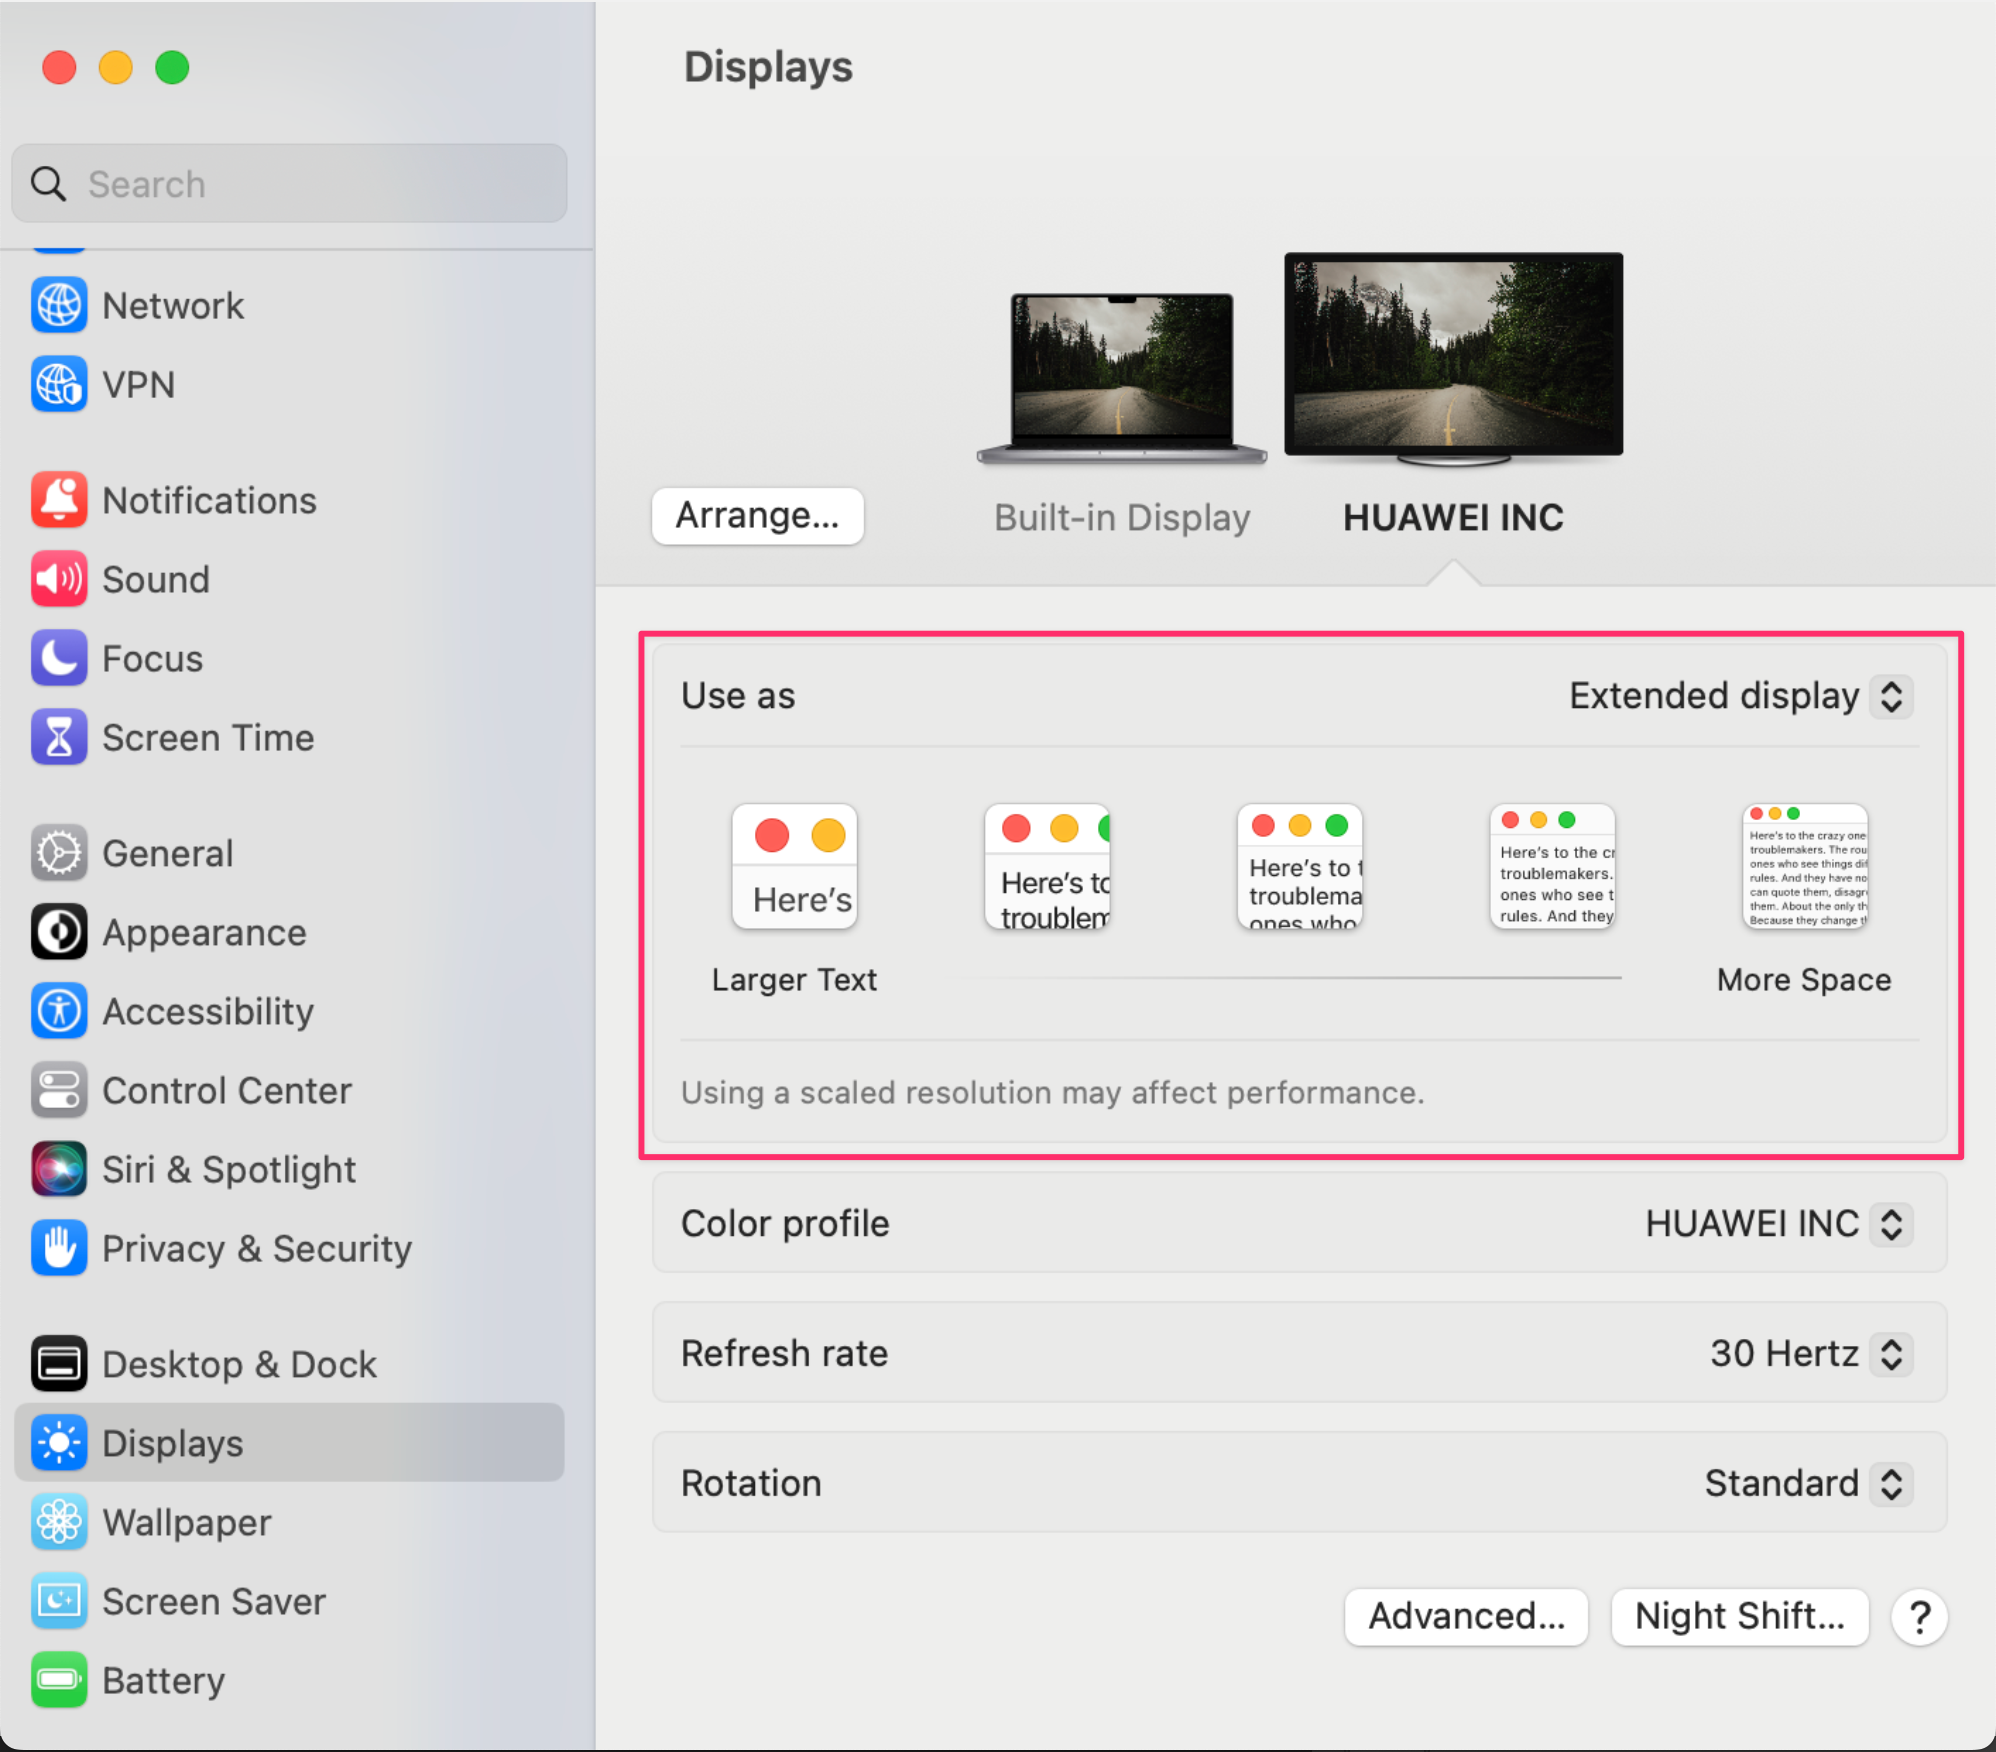Click the Displays sun icon
The image size is (1996, 1752).
(59, 1443)
